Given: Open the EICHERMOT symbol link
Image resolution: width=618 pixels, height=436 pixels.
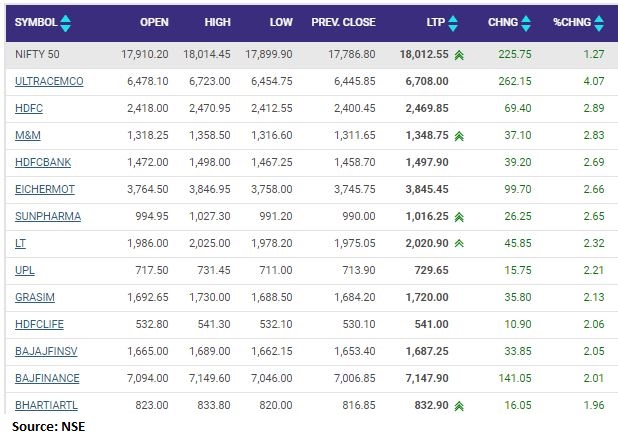Looking at the screenshot, I should click(x=45, y=189).
